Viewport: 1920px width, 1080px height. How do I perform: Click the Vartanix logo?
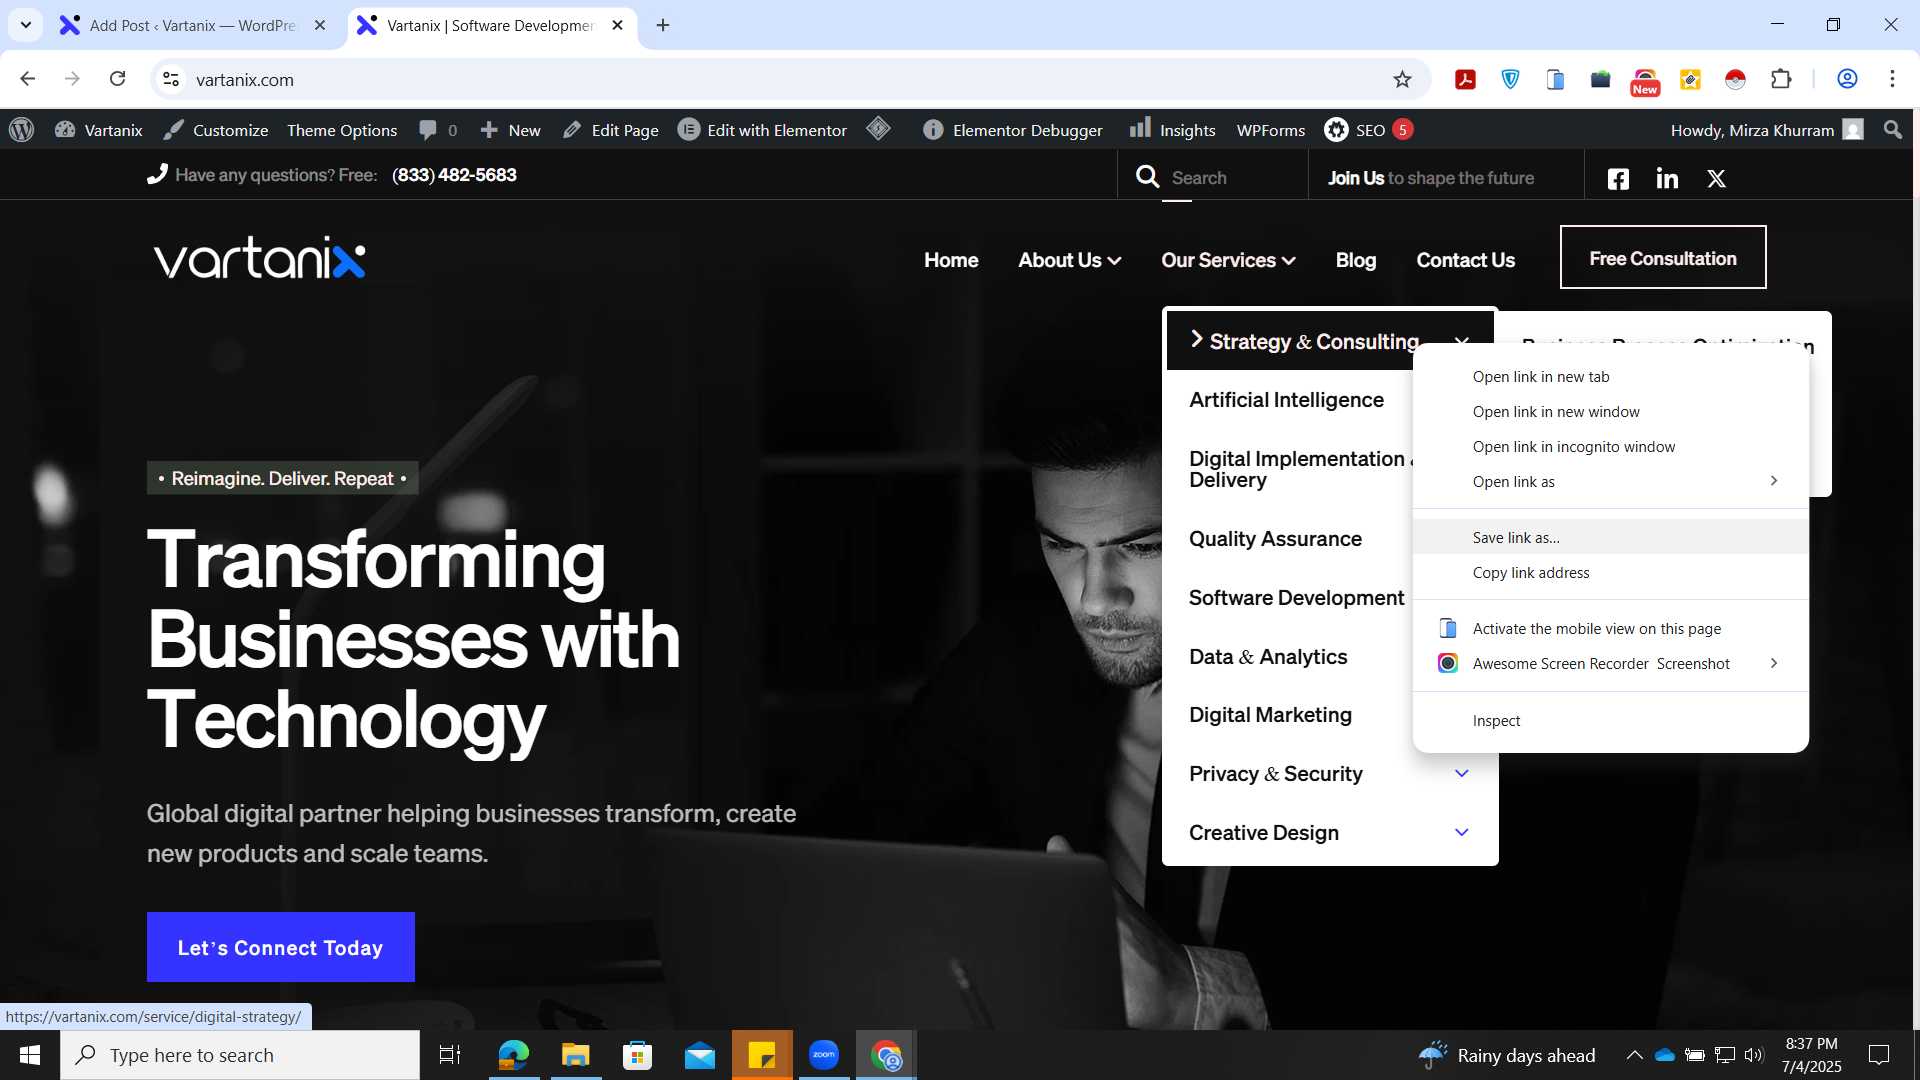pos(260,258)
